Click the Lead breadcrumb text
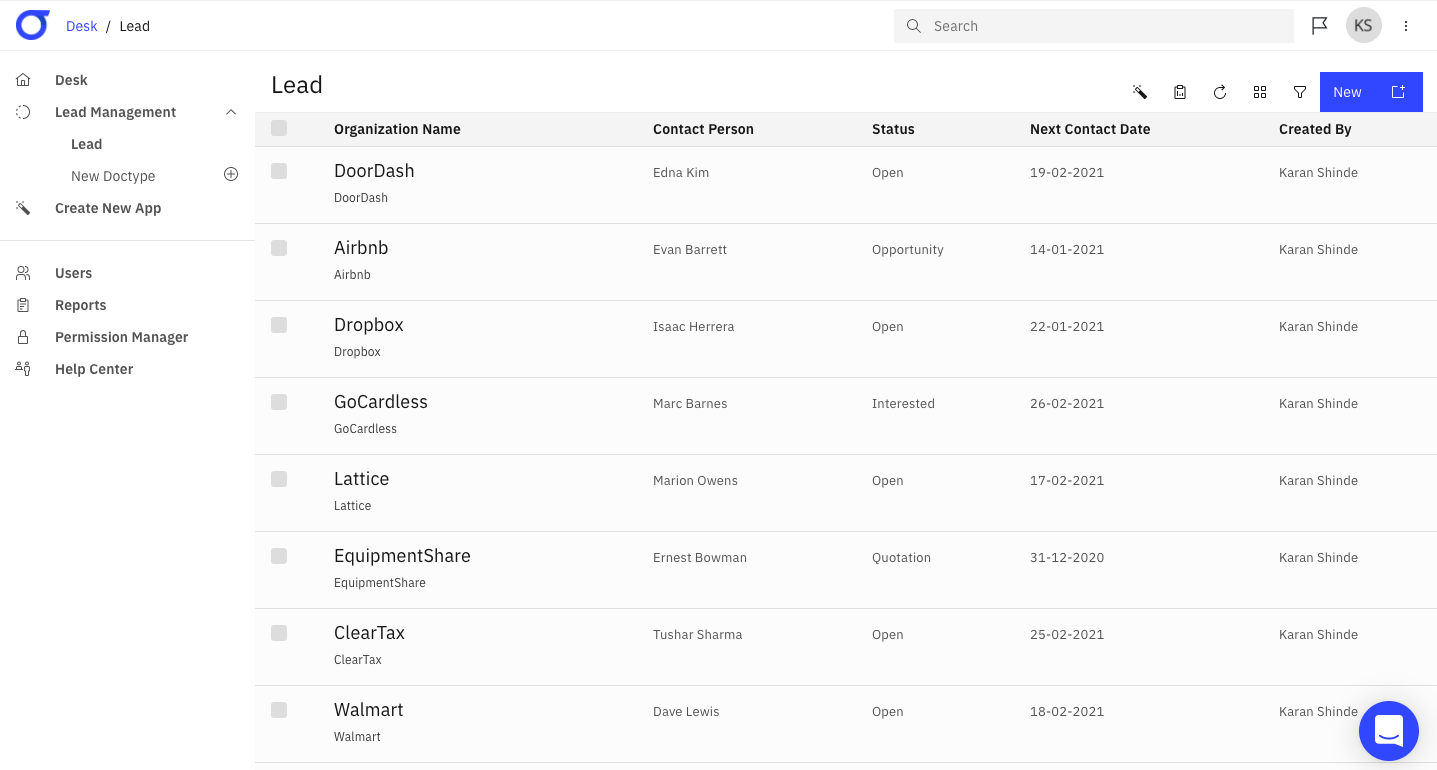Viewport: 1437px width, 770px height. pyautogui.click(x=134, y=26)
